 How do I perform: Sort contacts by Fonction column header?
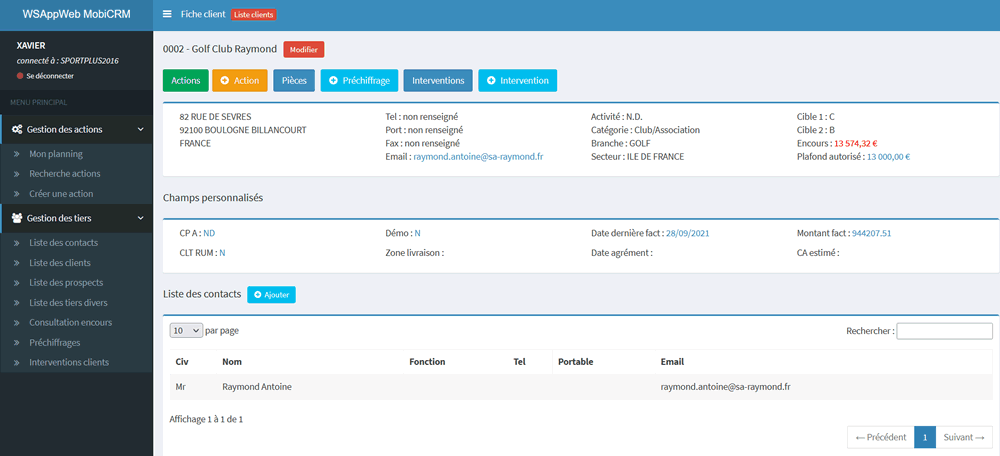coord(455,362)
